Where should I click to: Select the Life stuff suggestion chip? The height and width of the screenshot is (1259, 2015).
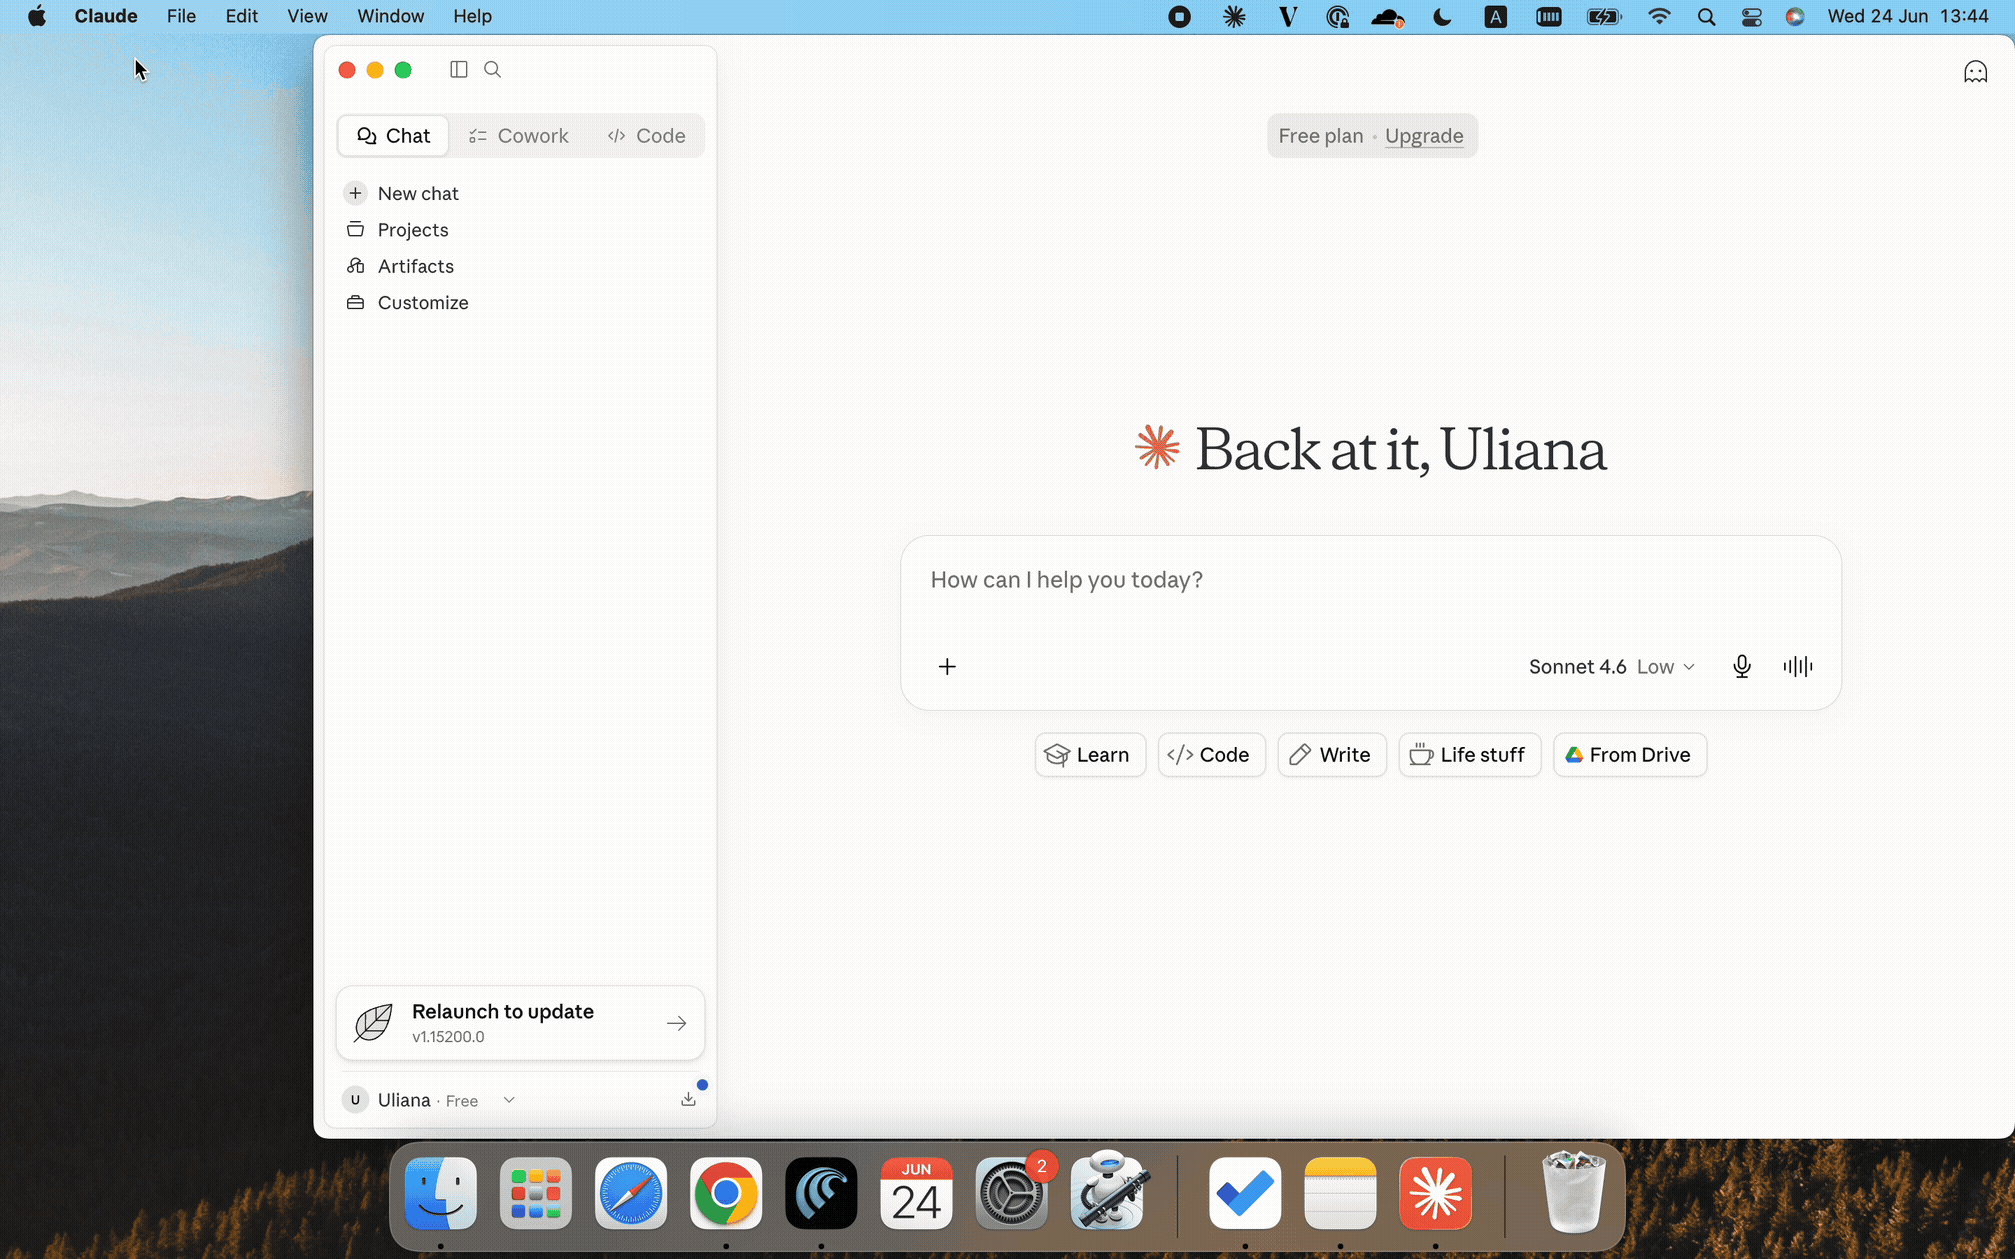tap(1469, 755)
